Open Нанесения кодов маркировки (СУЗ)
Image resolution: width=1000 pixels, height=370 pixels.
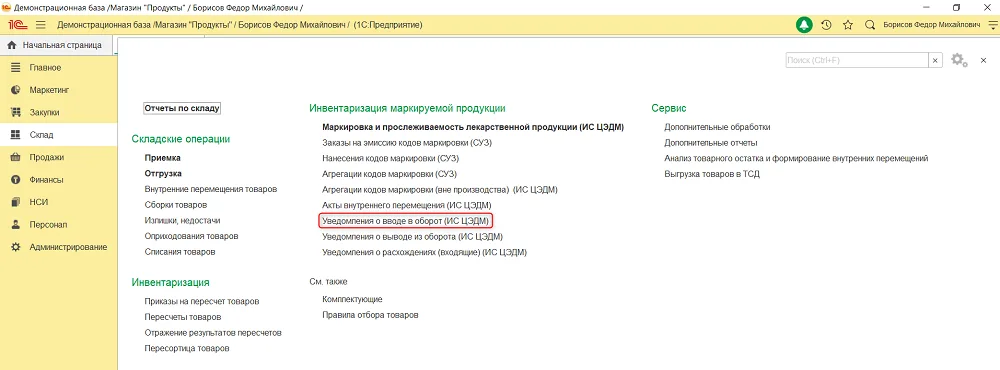coord(391,158)
